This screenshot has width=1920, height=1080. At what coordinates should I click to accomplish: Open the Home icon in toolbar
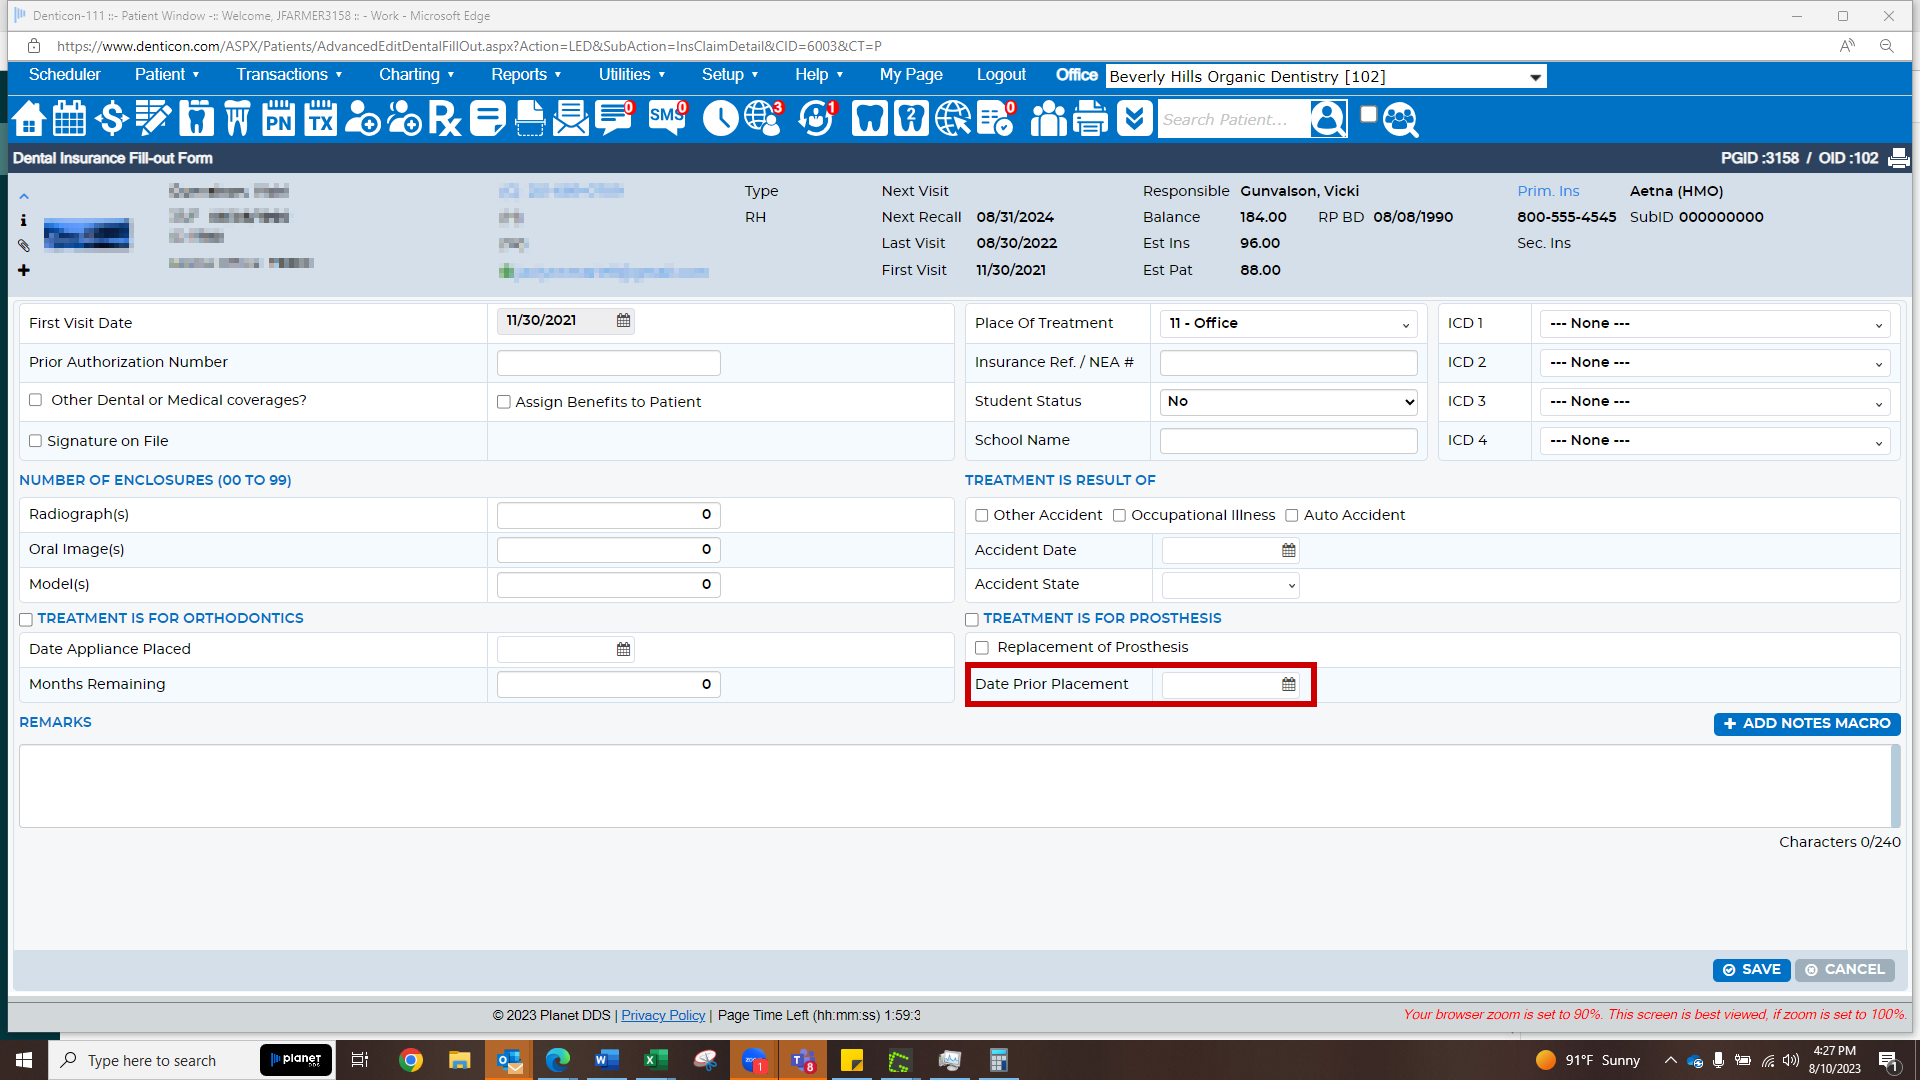[x=29, y=119]
